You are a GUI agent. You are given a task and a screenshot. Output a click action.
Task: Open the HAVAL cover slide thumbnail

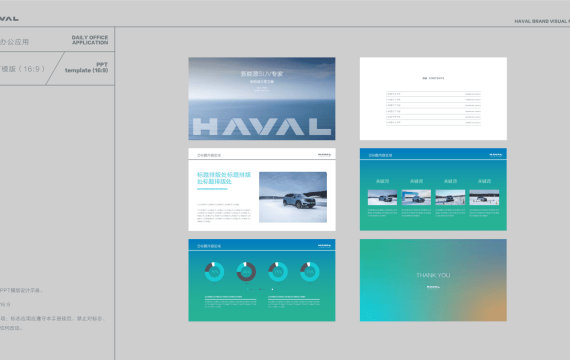[x=262, y=99]
